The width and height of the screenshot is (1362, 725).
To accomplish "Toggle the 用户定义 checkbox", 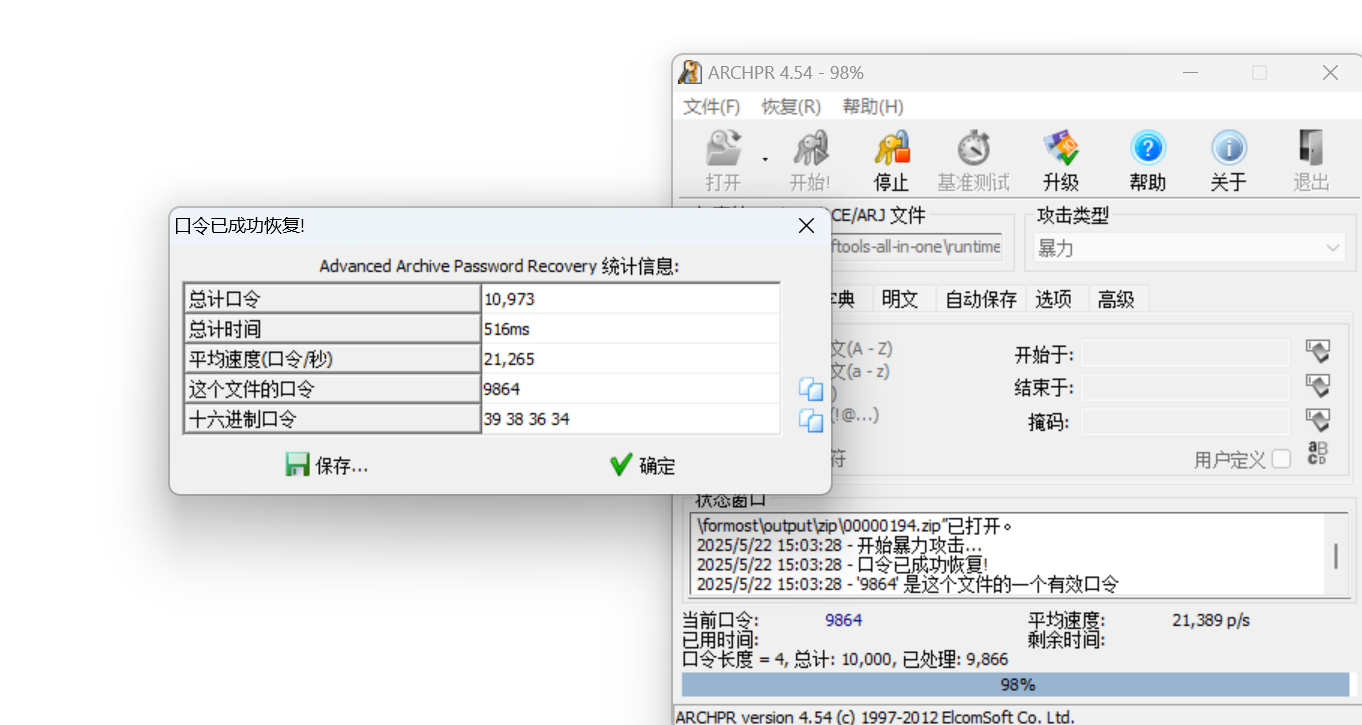I will (1281, 459).
